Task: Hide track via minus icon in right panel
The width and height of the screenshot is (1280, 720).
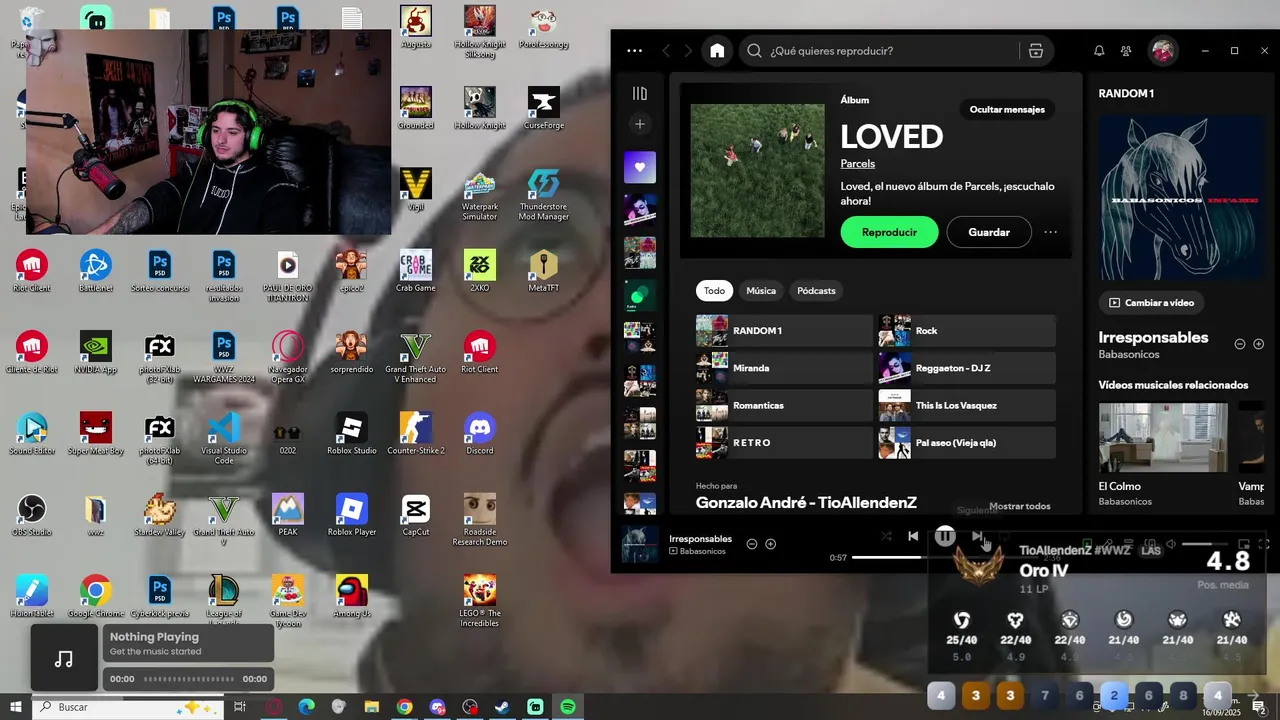Action: [x=1240, y=344]
